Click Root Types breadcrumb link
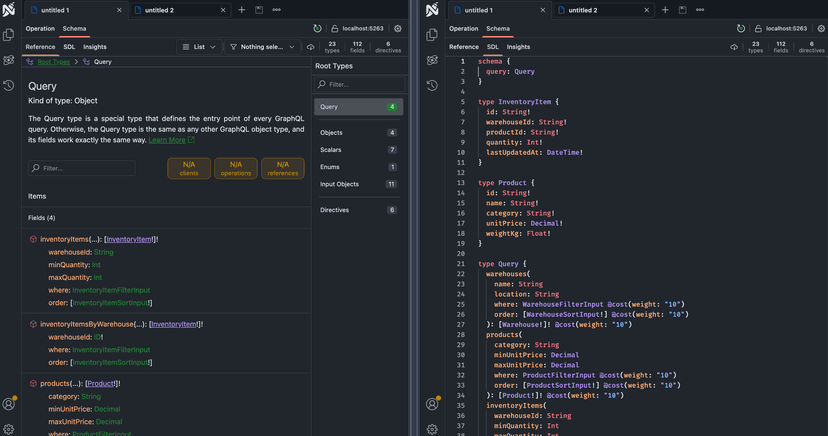 [x=53, y=62]
